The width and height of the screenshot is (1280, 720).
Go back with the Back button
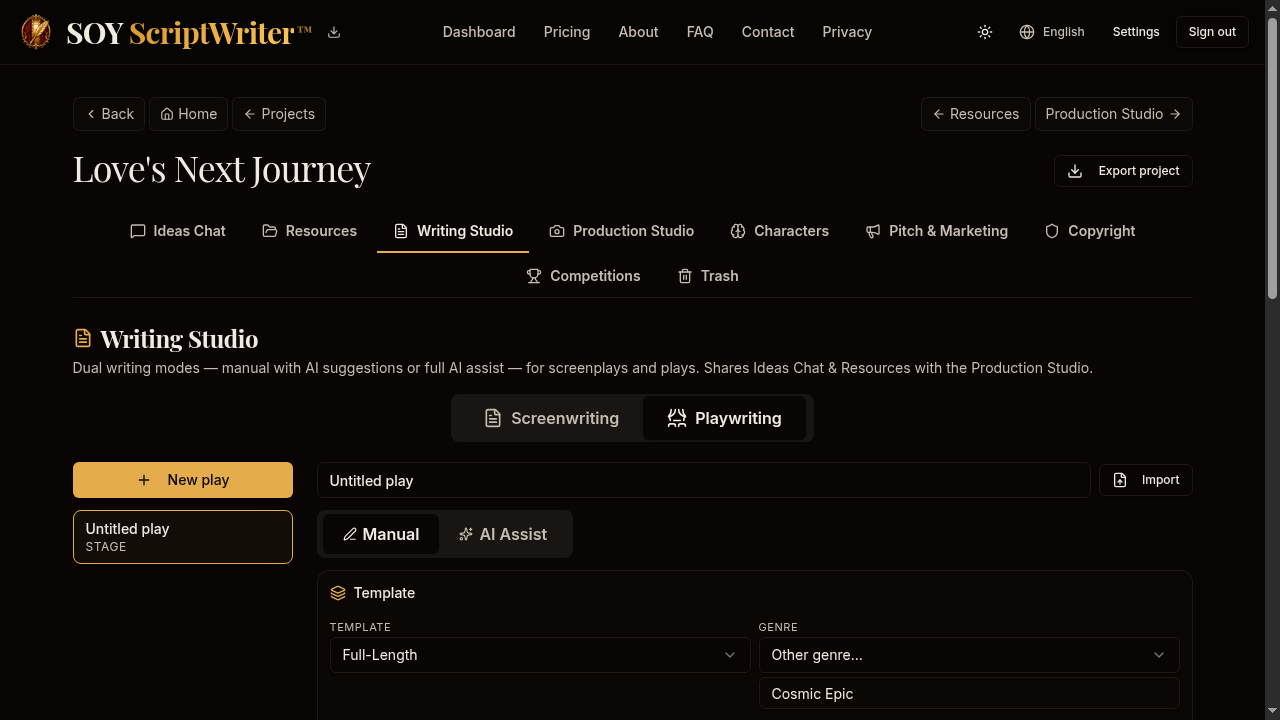[109, 114]
